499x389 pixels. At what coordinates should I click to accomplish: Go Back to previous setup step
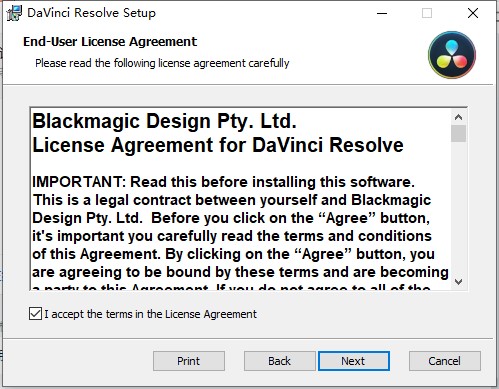[279, 361]
